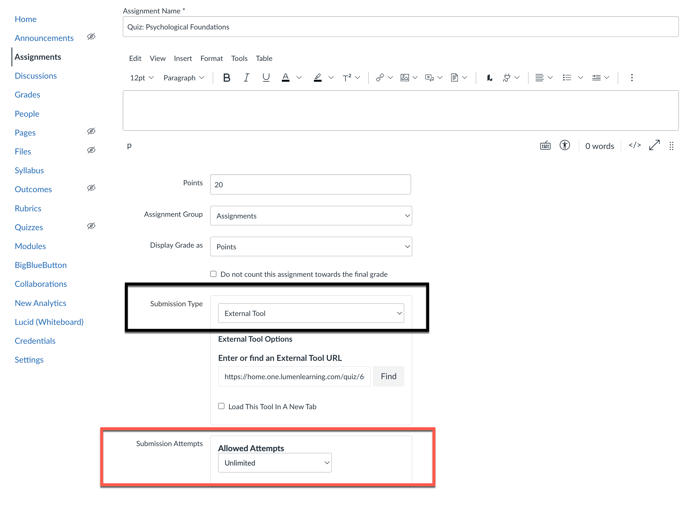
Task: Click Find button for External Tool
Action: coord(389,376)
